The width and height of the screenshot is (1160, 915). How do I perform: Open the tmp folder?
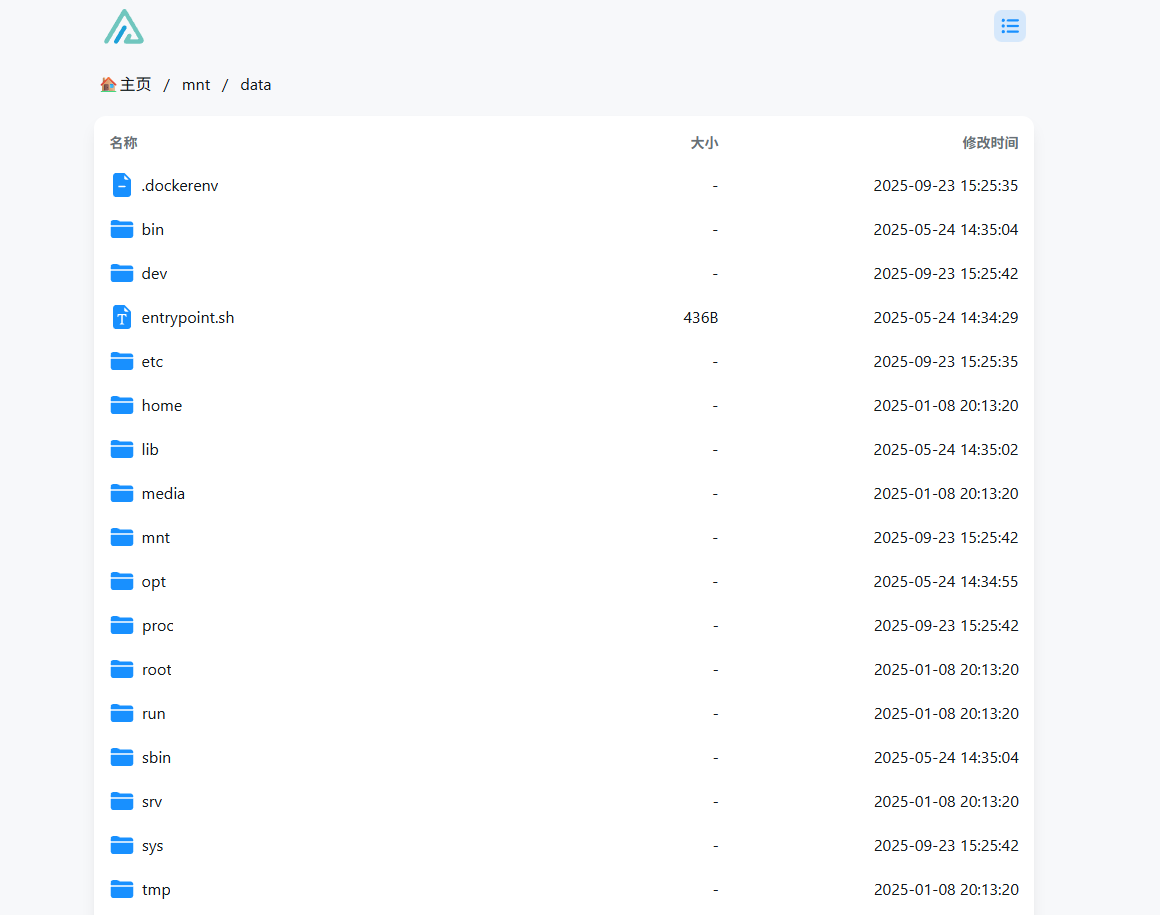pyautogui.click(x=156, y=889)
